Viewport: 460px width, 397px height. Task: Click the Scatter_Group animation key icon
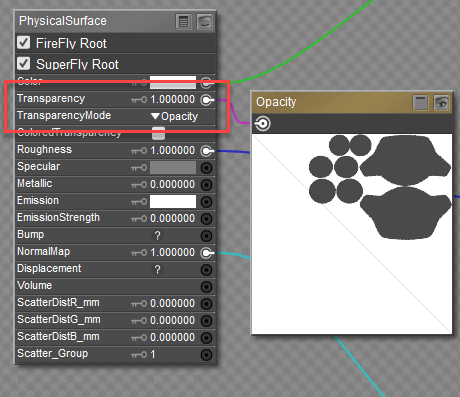click(x=139, y=355)
